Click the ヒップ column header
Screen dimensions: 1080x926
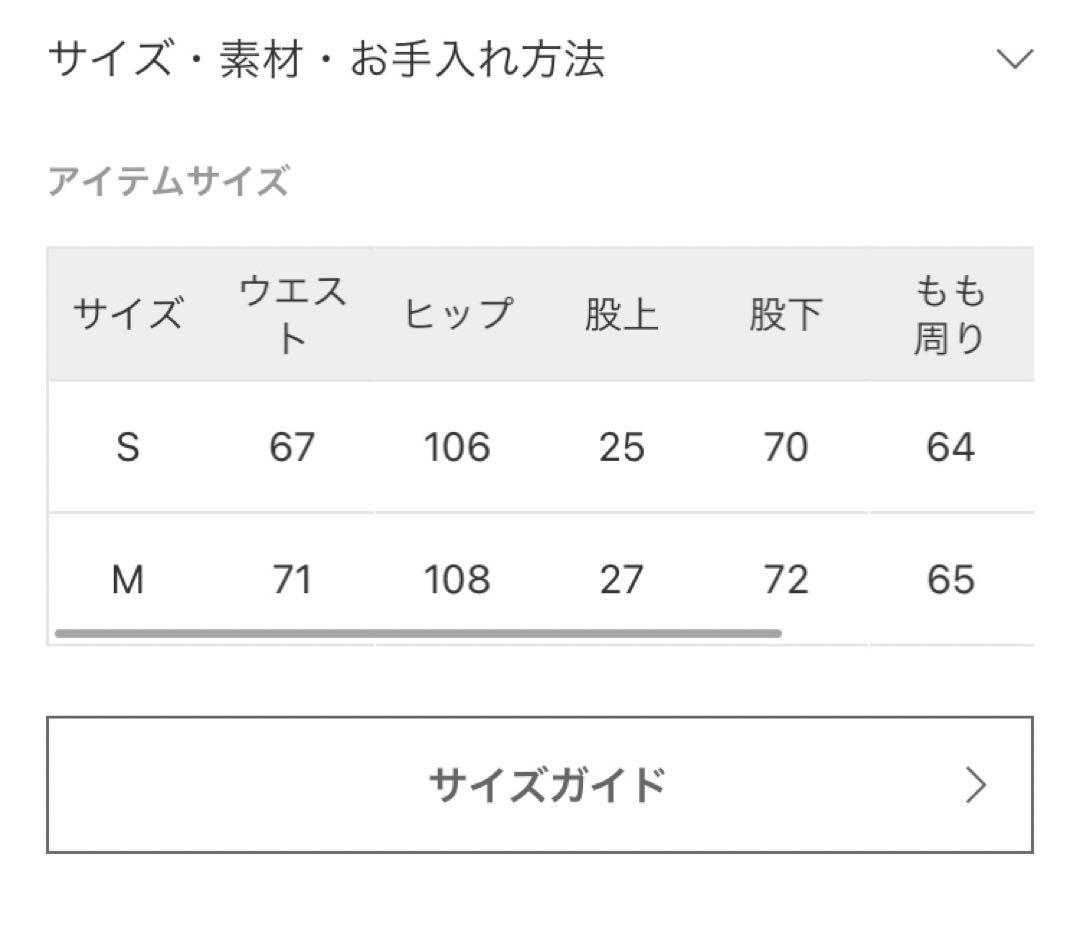point(458,313)
